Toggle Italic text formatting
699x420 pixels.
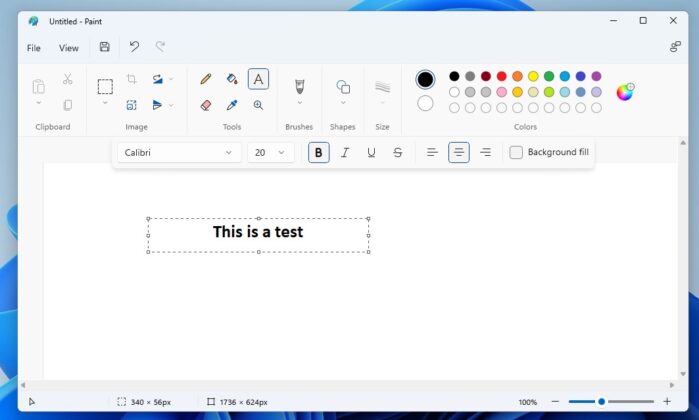[x=345, y=152]
